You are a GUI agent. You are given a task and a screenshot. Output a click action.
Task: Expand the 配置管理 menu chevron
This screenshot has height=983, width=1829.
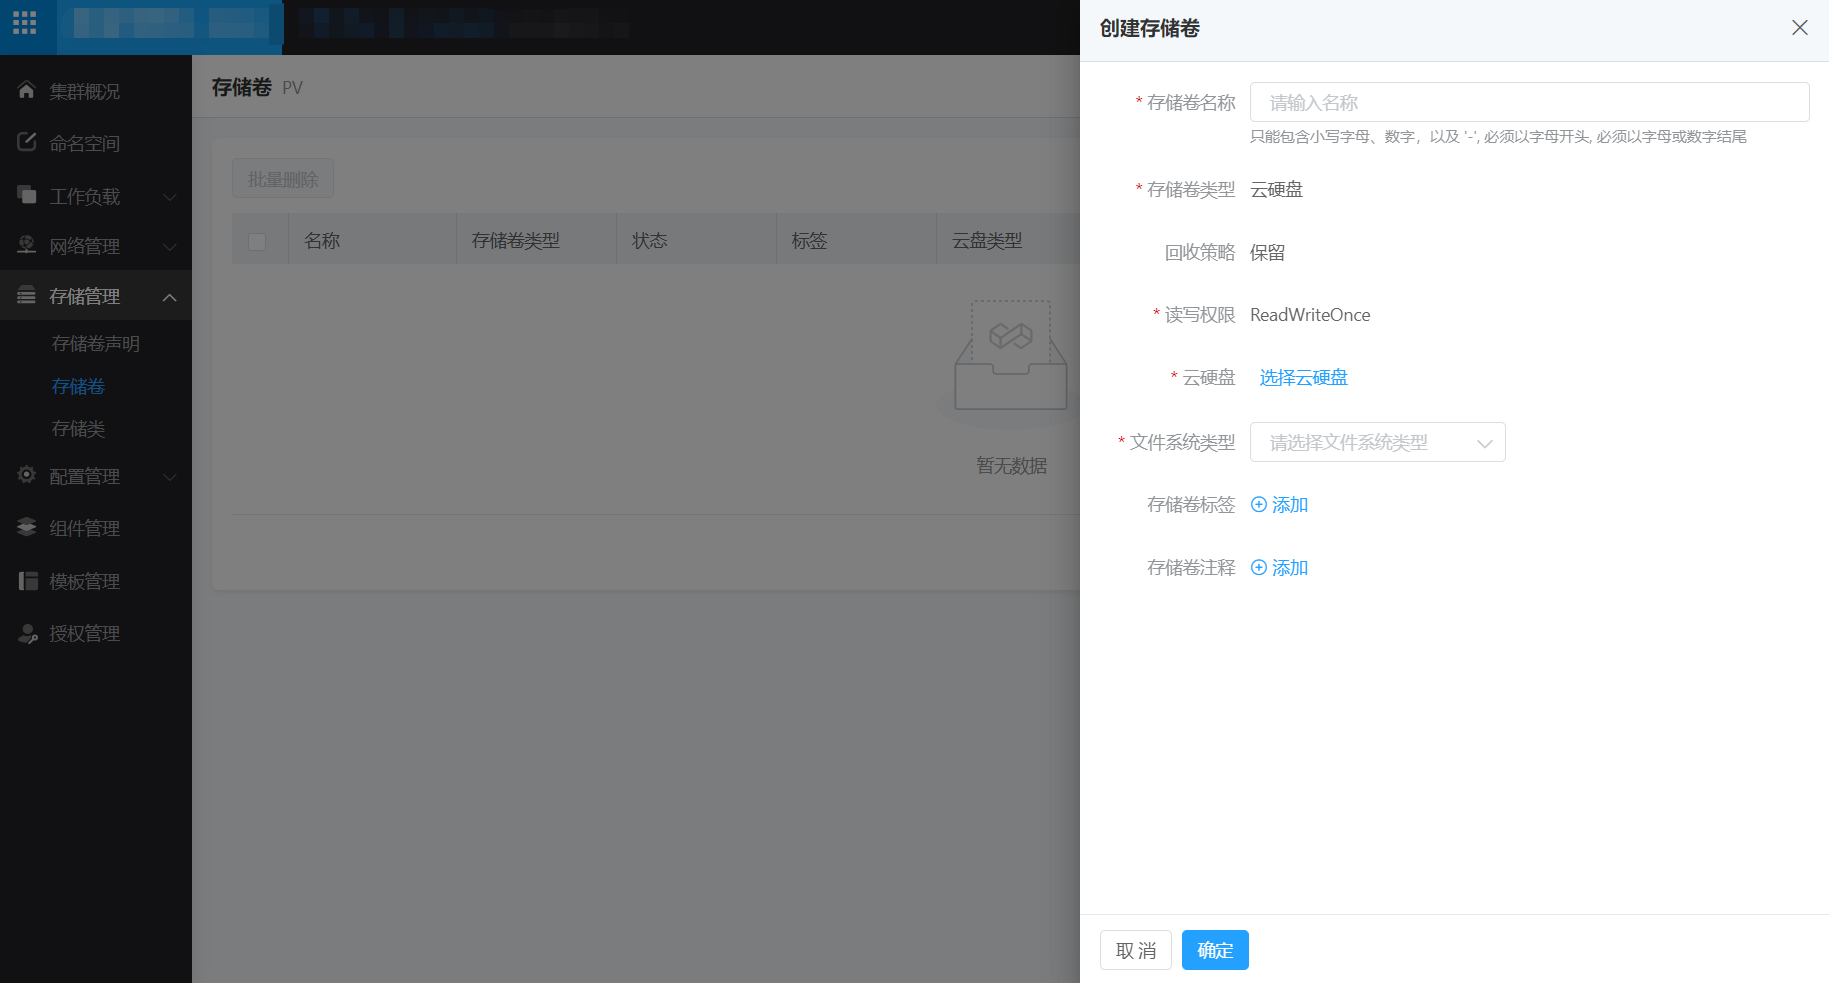click(x=170, y=477)
